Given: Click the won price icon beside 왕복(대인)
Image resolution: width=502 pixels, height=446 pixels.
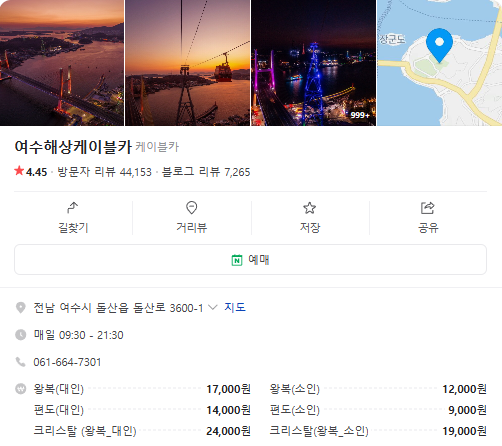Looking at the screenshot, I should click(21, 389).
